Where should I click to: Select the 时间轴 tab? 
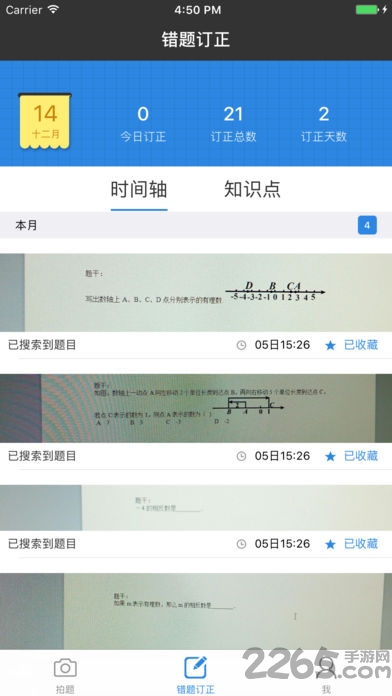point(139,190)
